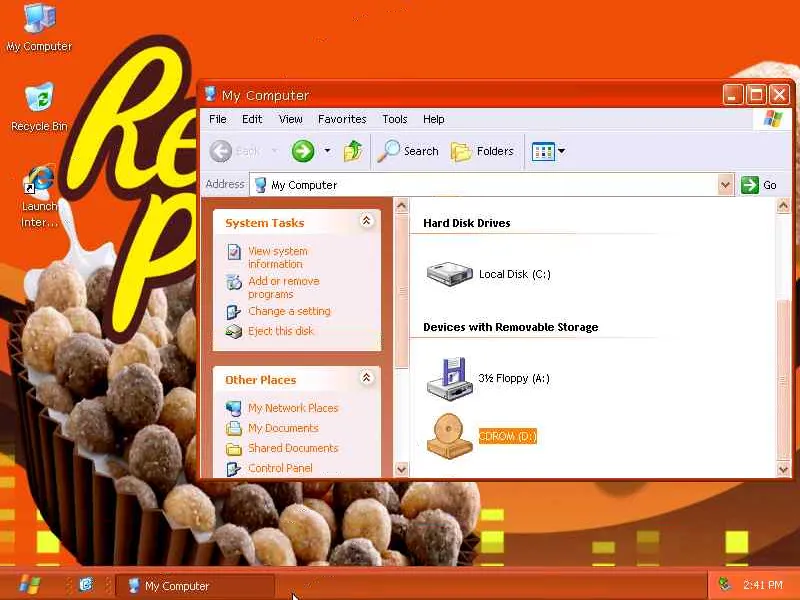Click Eject this disk link

[x=281, y=331]
